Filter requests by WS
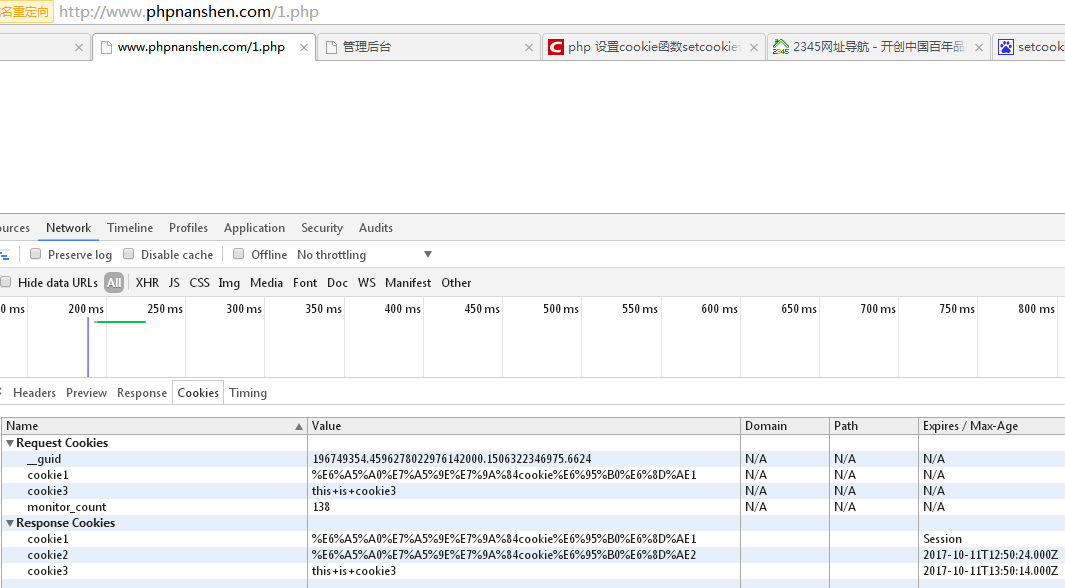Viewport: 1065px width, 588px height. coord(367,282)
